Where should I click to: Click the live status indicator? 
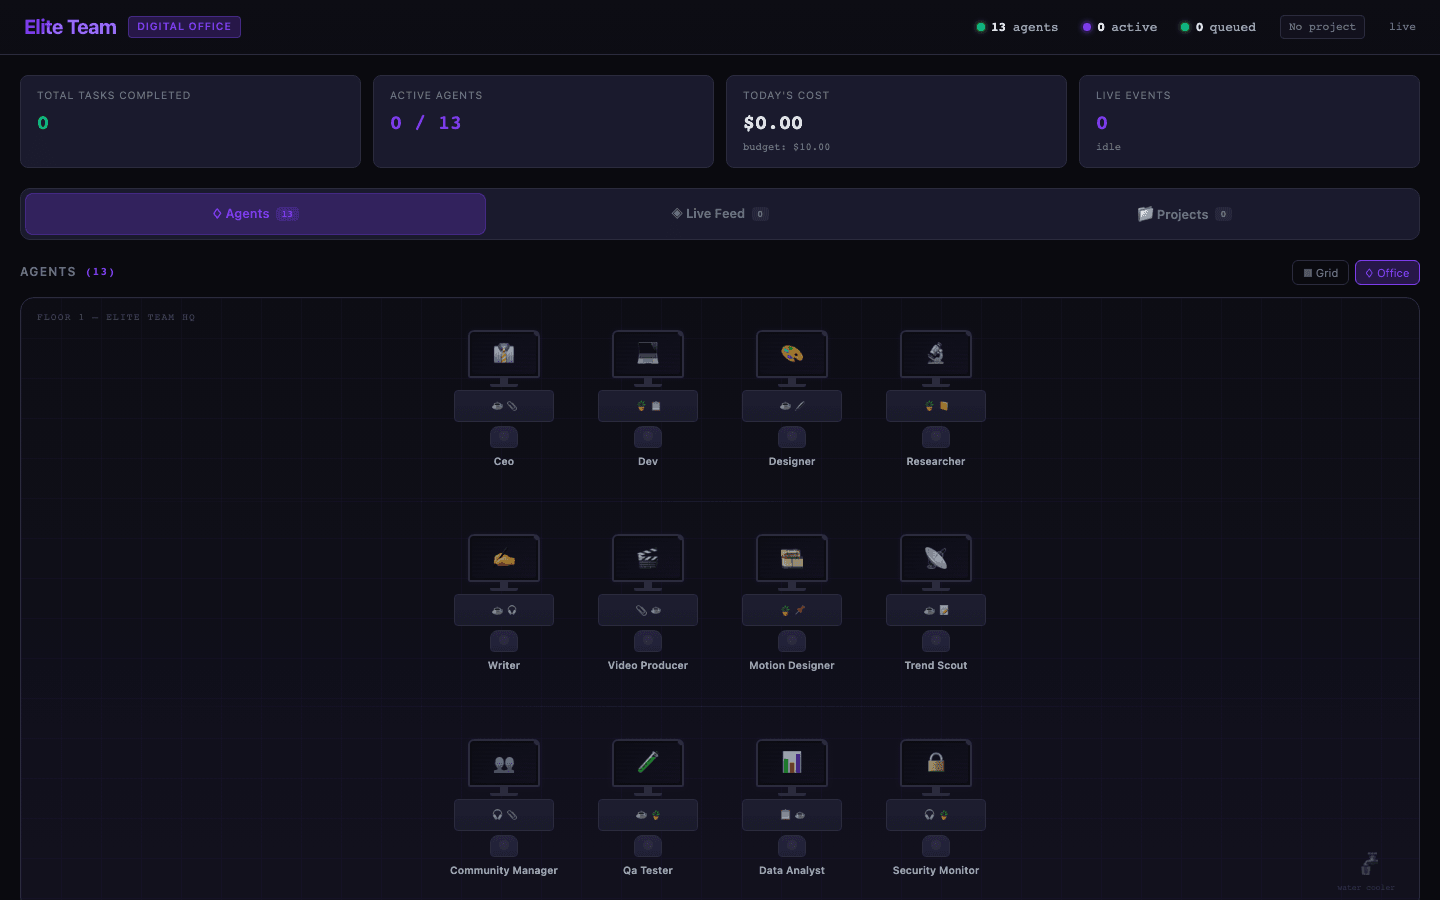click(1402, 27)
